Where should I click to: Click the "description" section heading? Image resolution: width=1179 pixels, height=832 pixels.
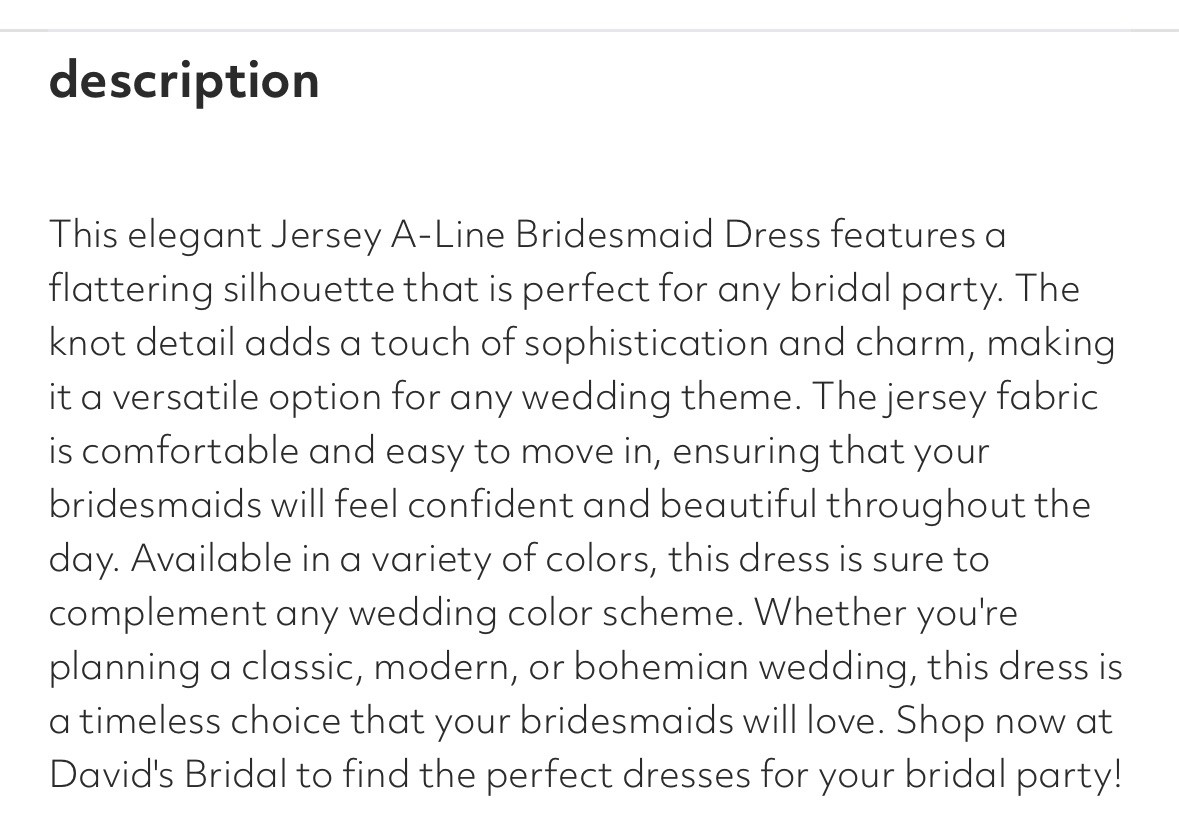pyautogui.click(x=184, y=81)
